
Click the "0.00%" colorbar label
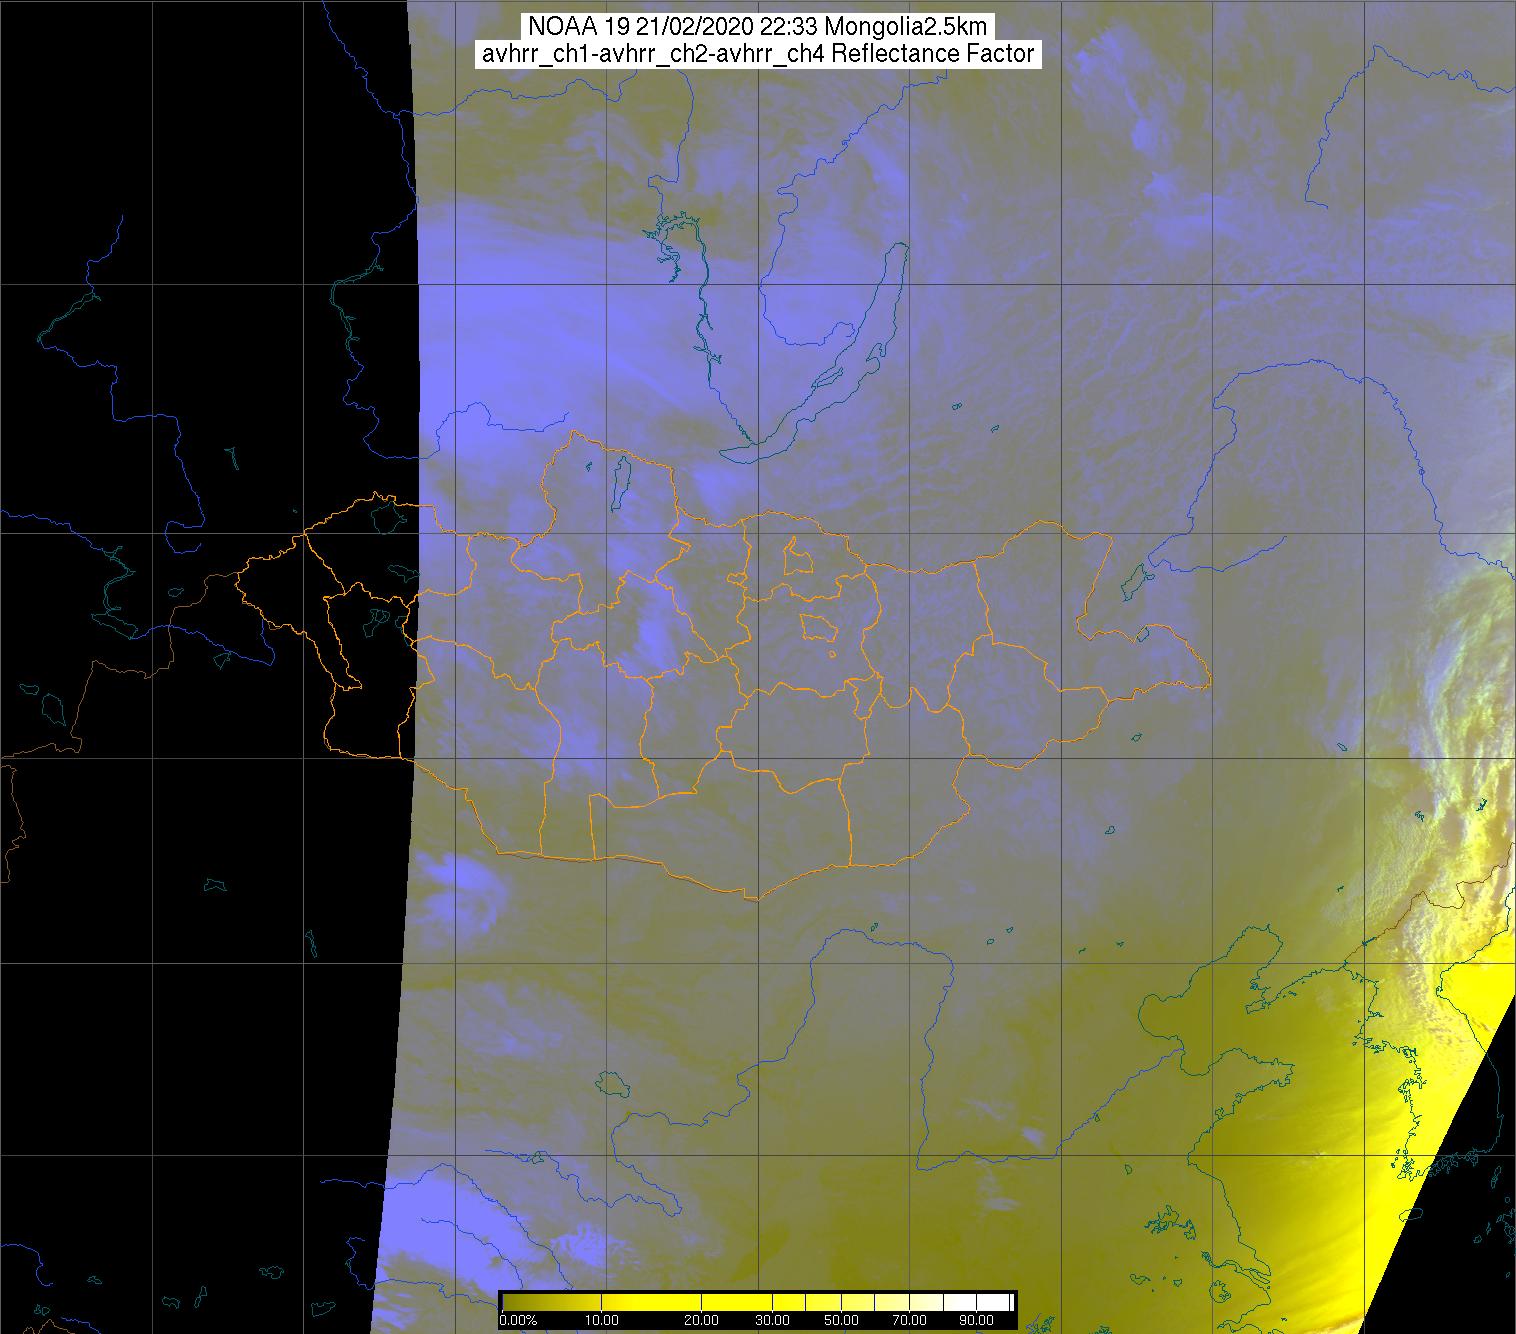pos(518,1320)
